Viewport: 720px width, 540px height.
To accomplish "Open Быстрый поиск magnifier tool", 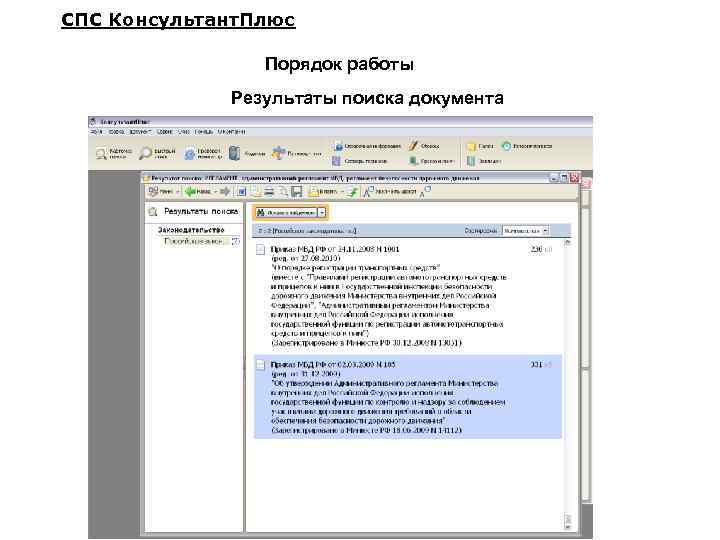I will click(157, 153).
